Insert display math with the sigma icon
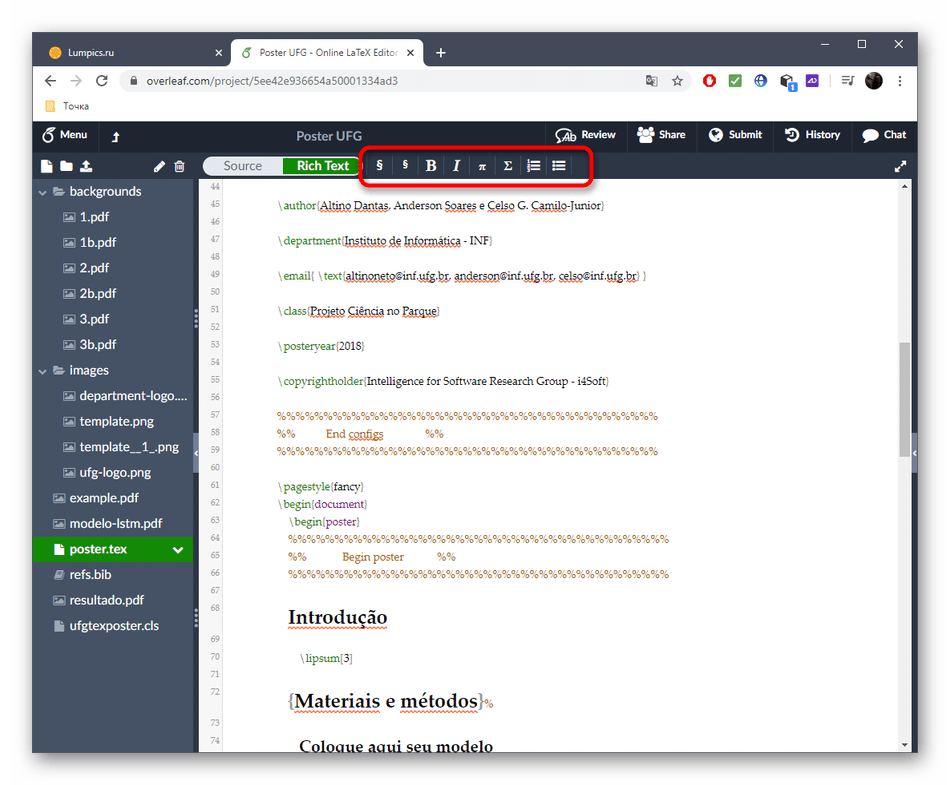This screenshot has height=785, width=950. coord(508,166)
